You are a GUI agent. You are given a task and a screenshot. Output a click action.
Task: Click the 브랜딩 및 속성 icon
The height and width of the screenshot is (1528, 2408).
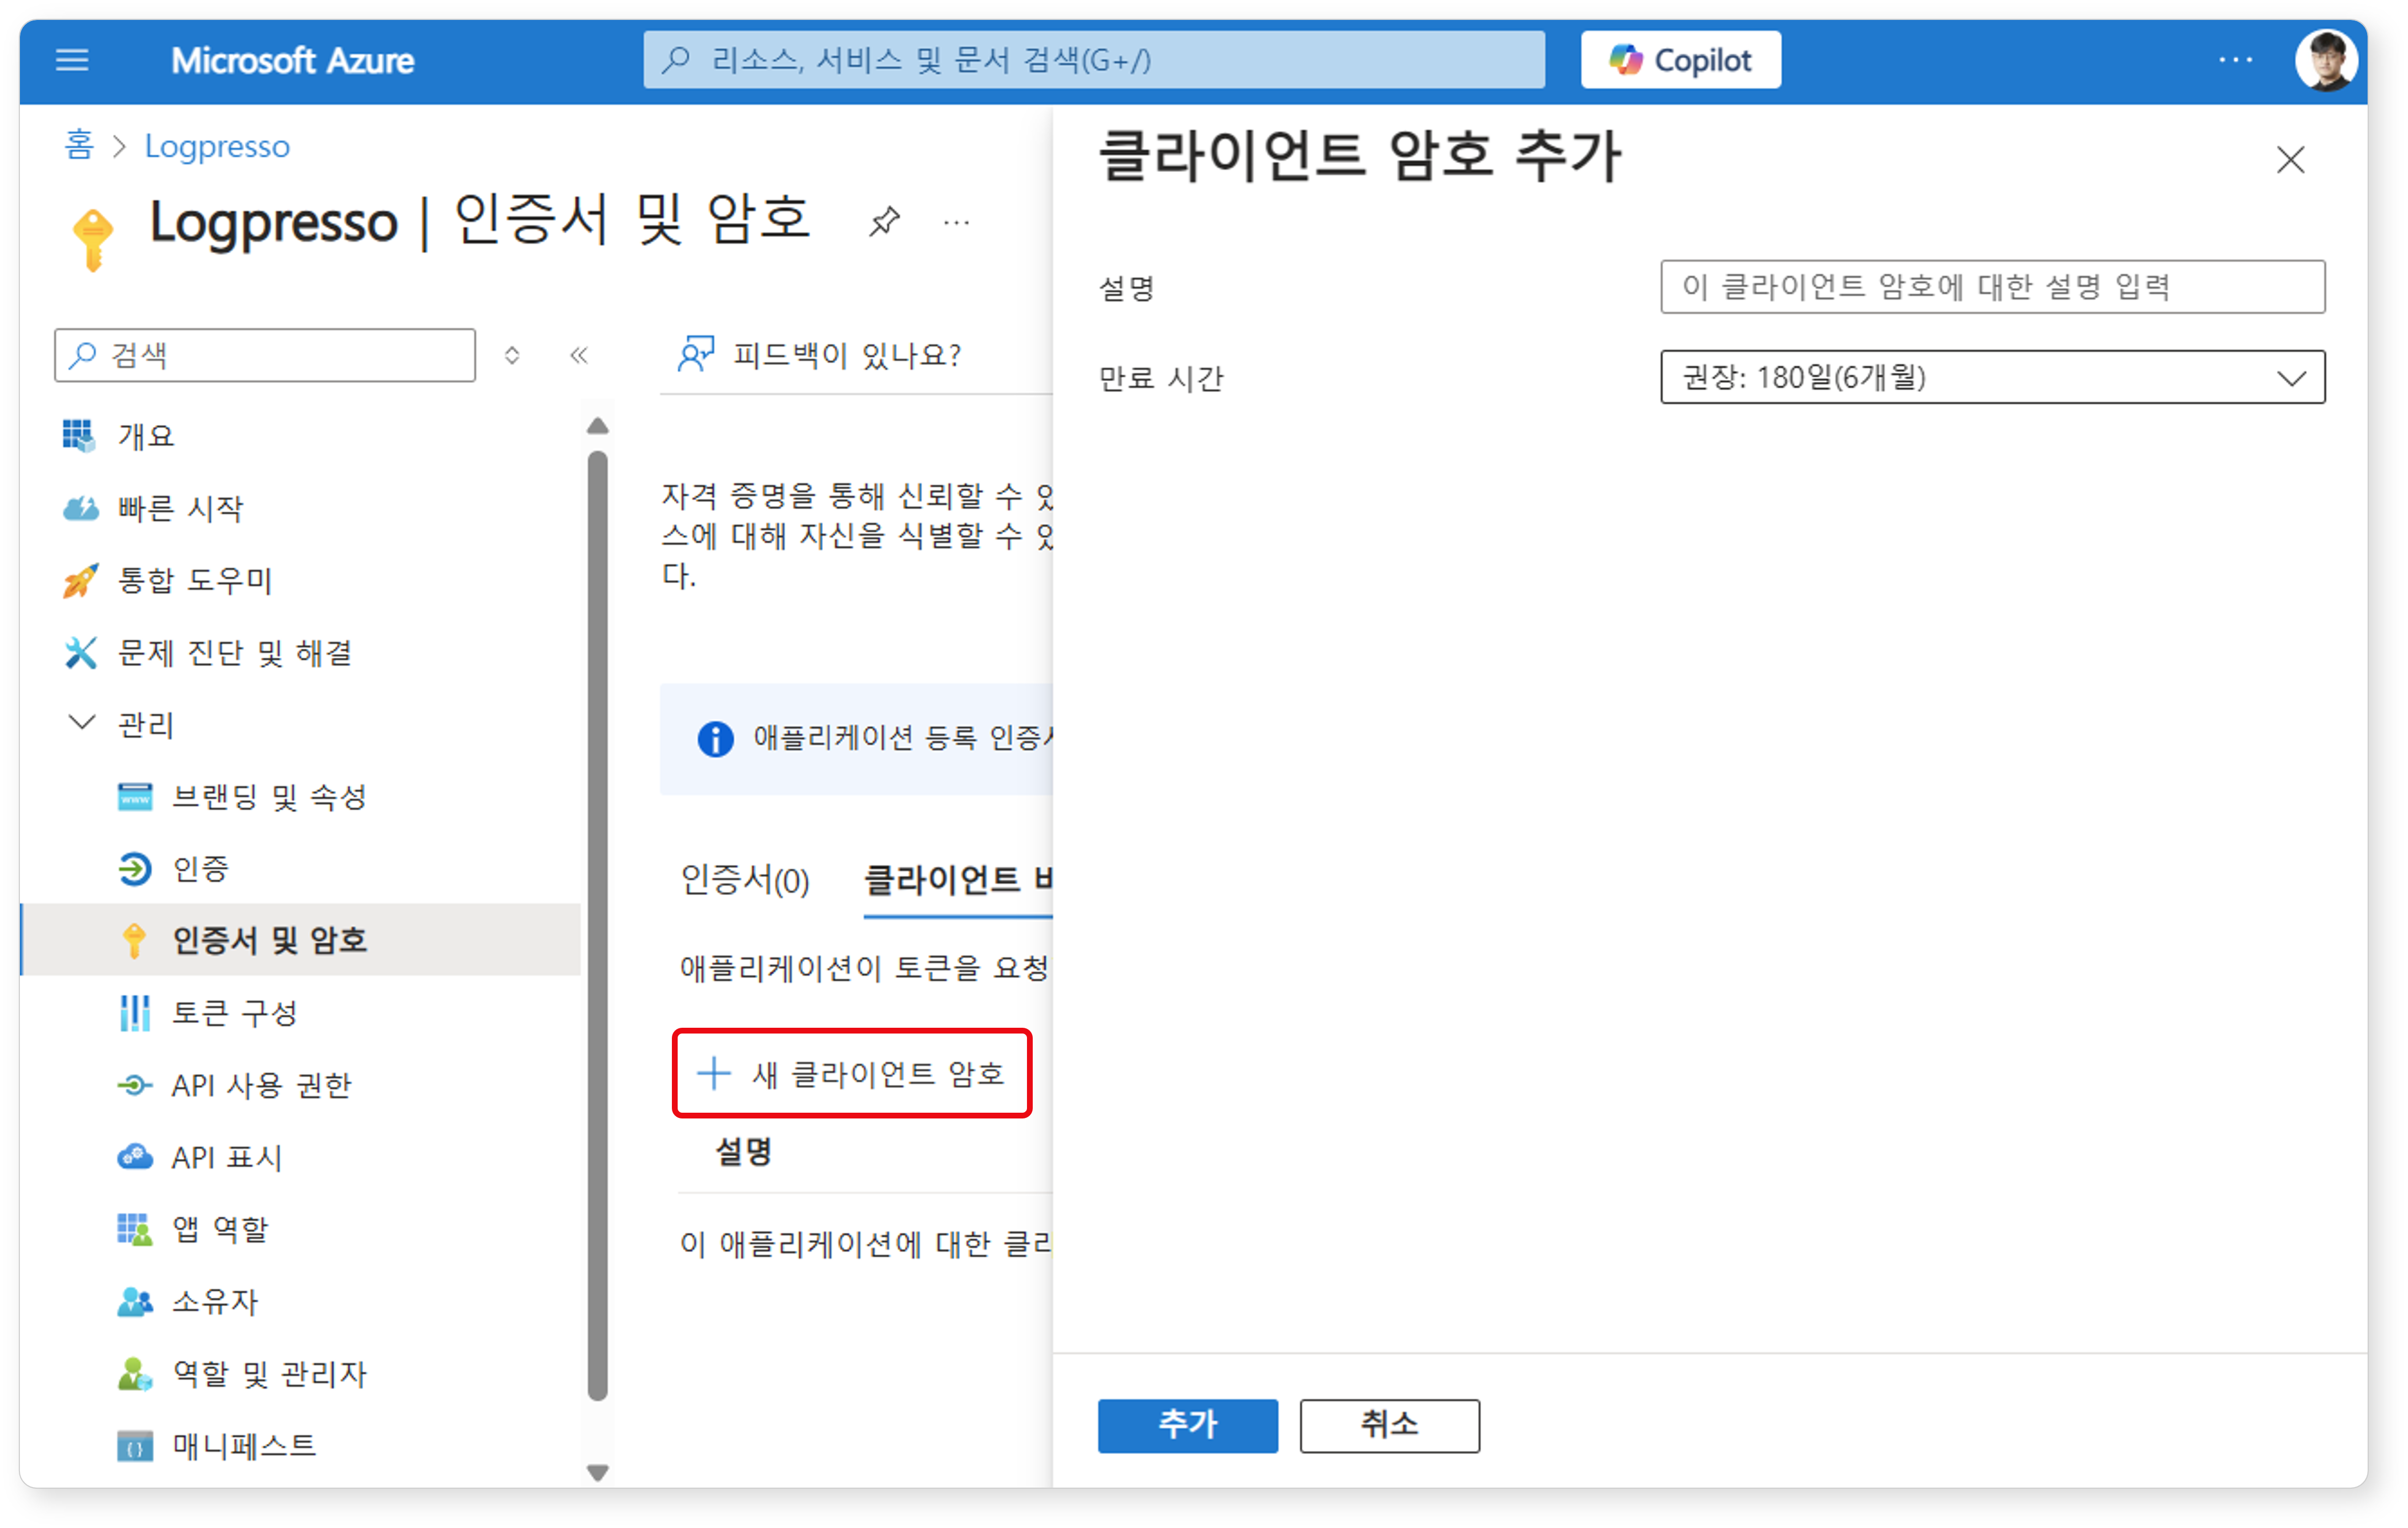(x=135, y=797)
